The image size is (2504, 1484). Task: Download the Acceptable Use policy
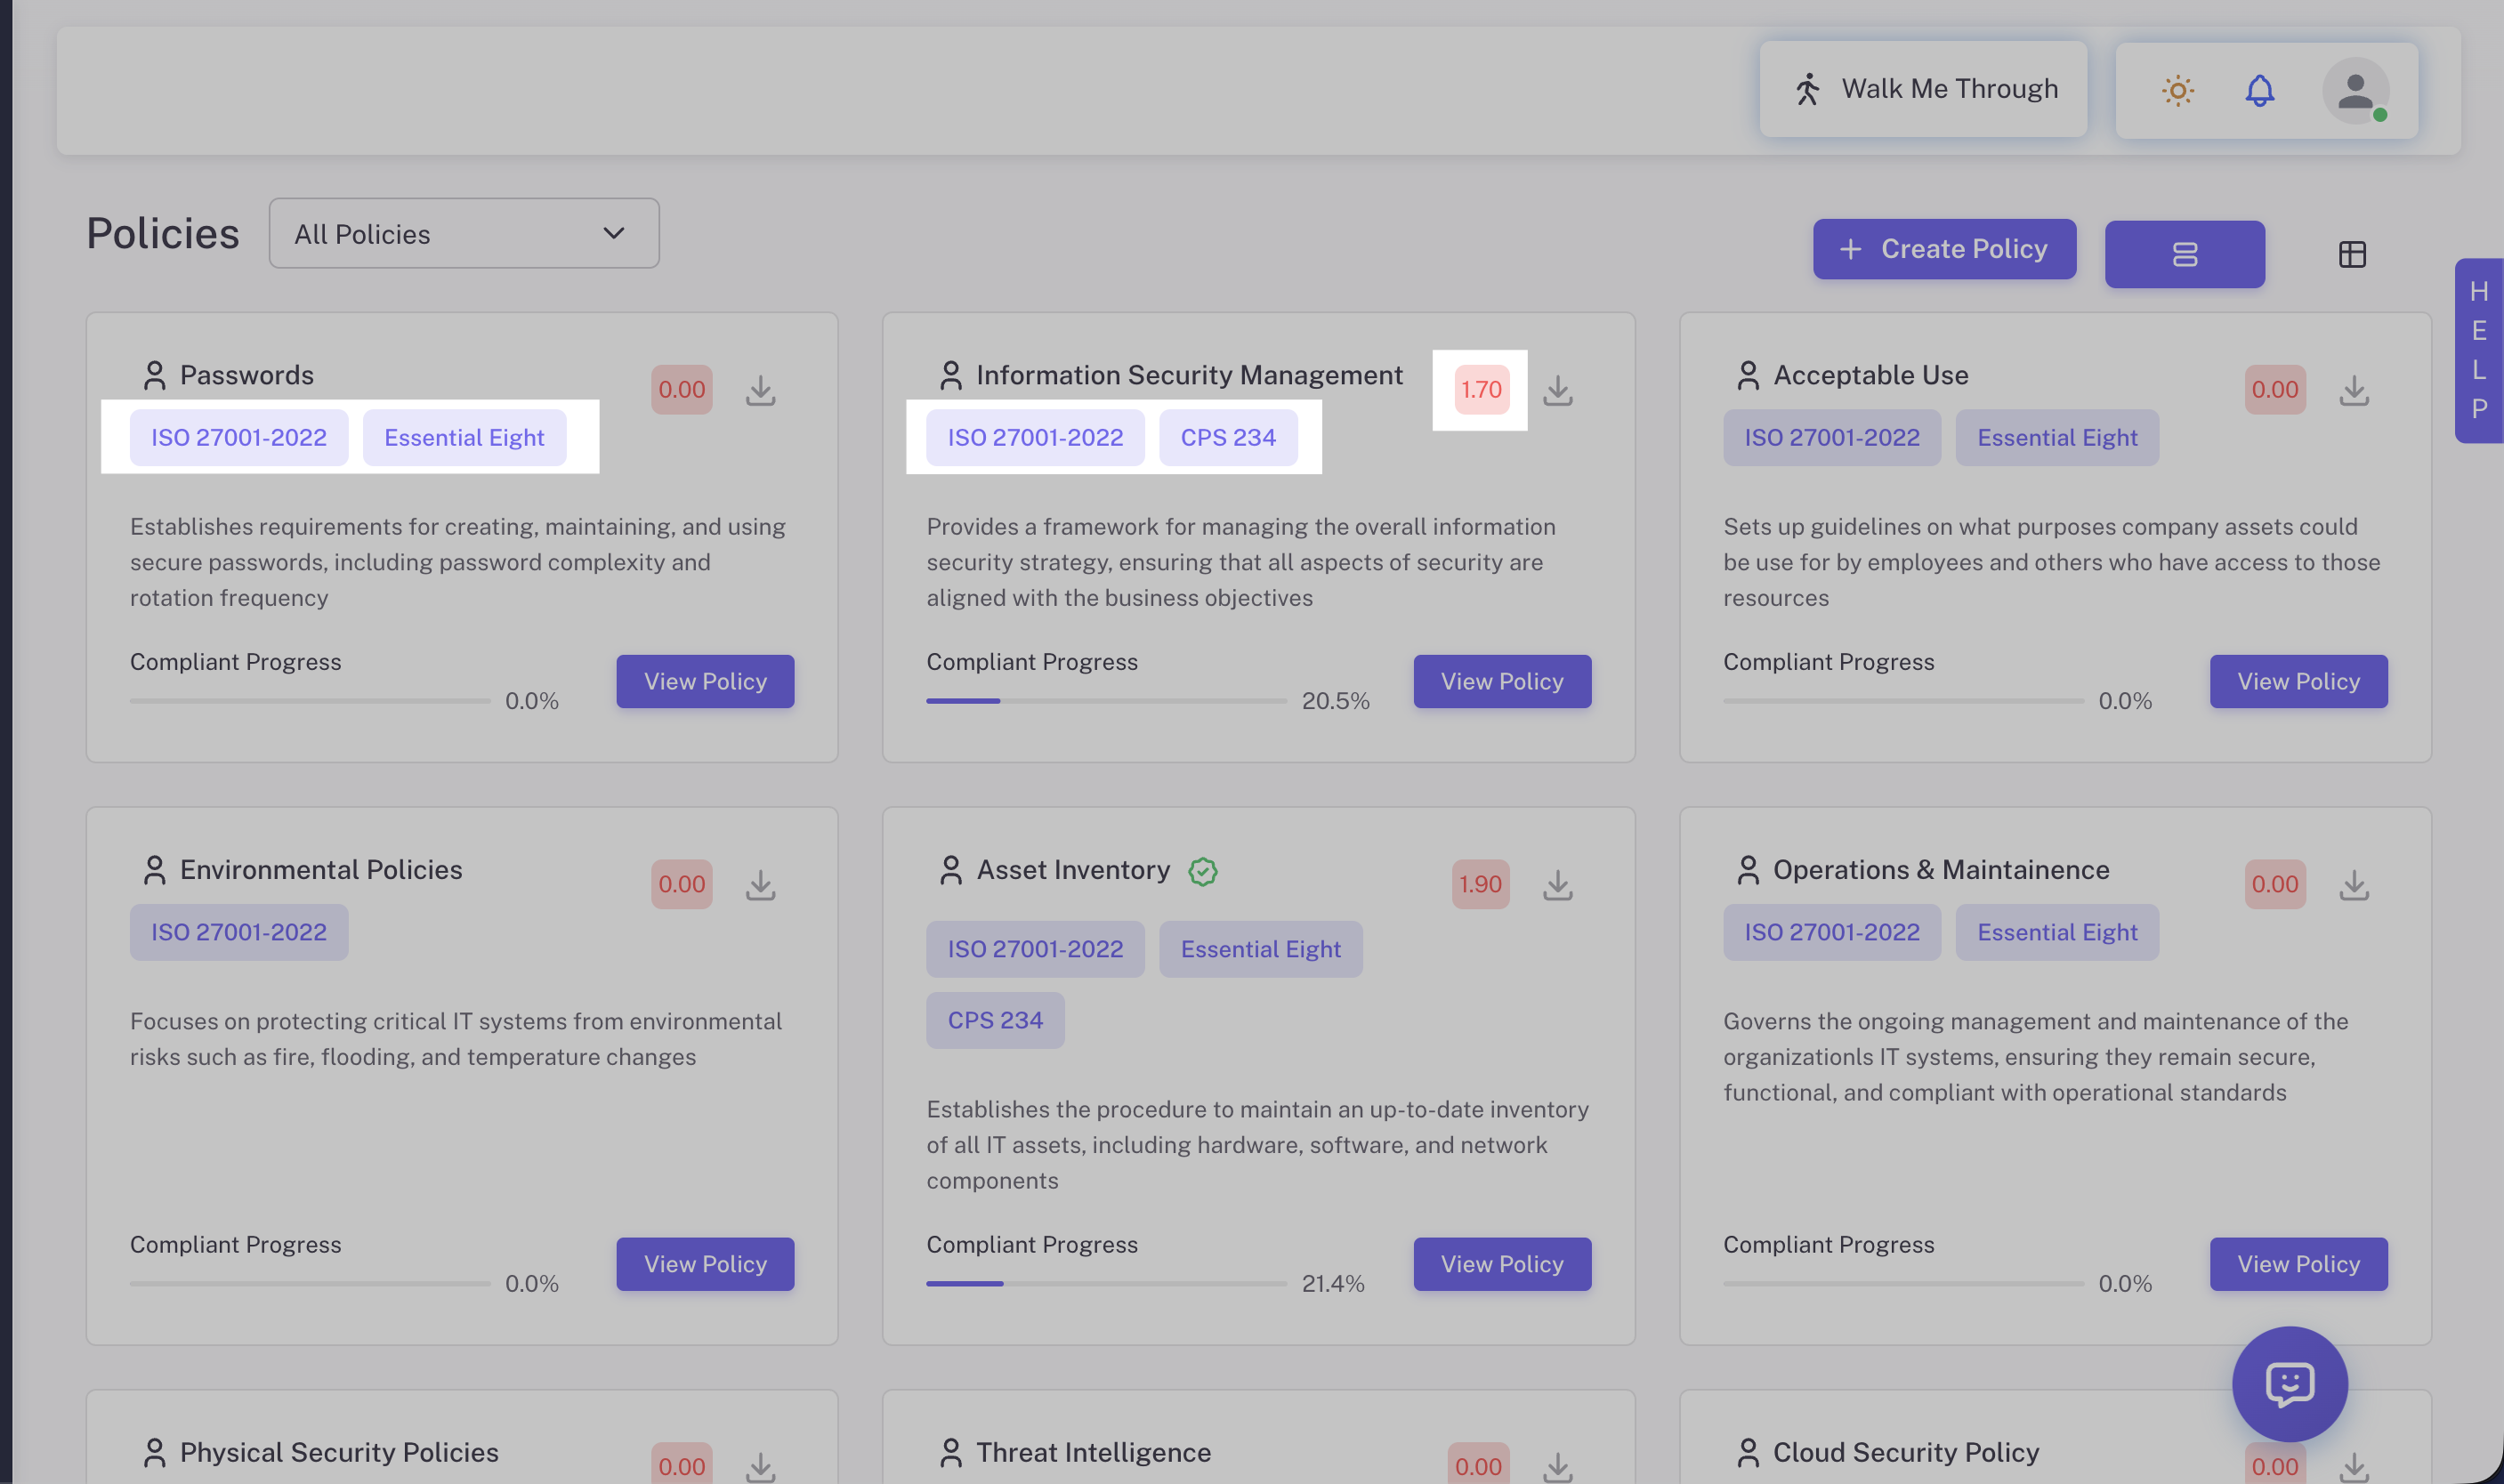pyautogui.click(x=2353, y=390)
